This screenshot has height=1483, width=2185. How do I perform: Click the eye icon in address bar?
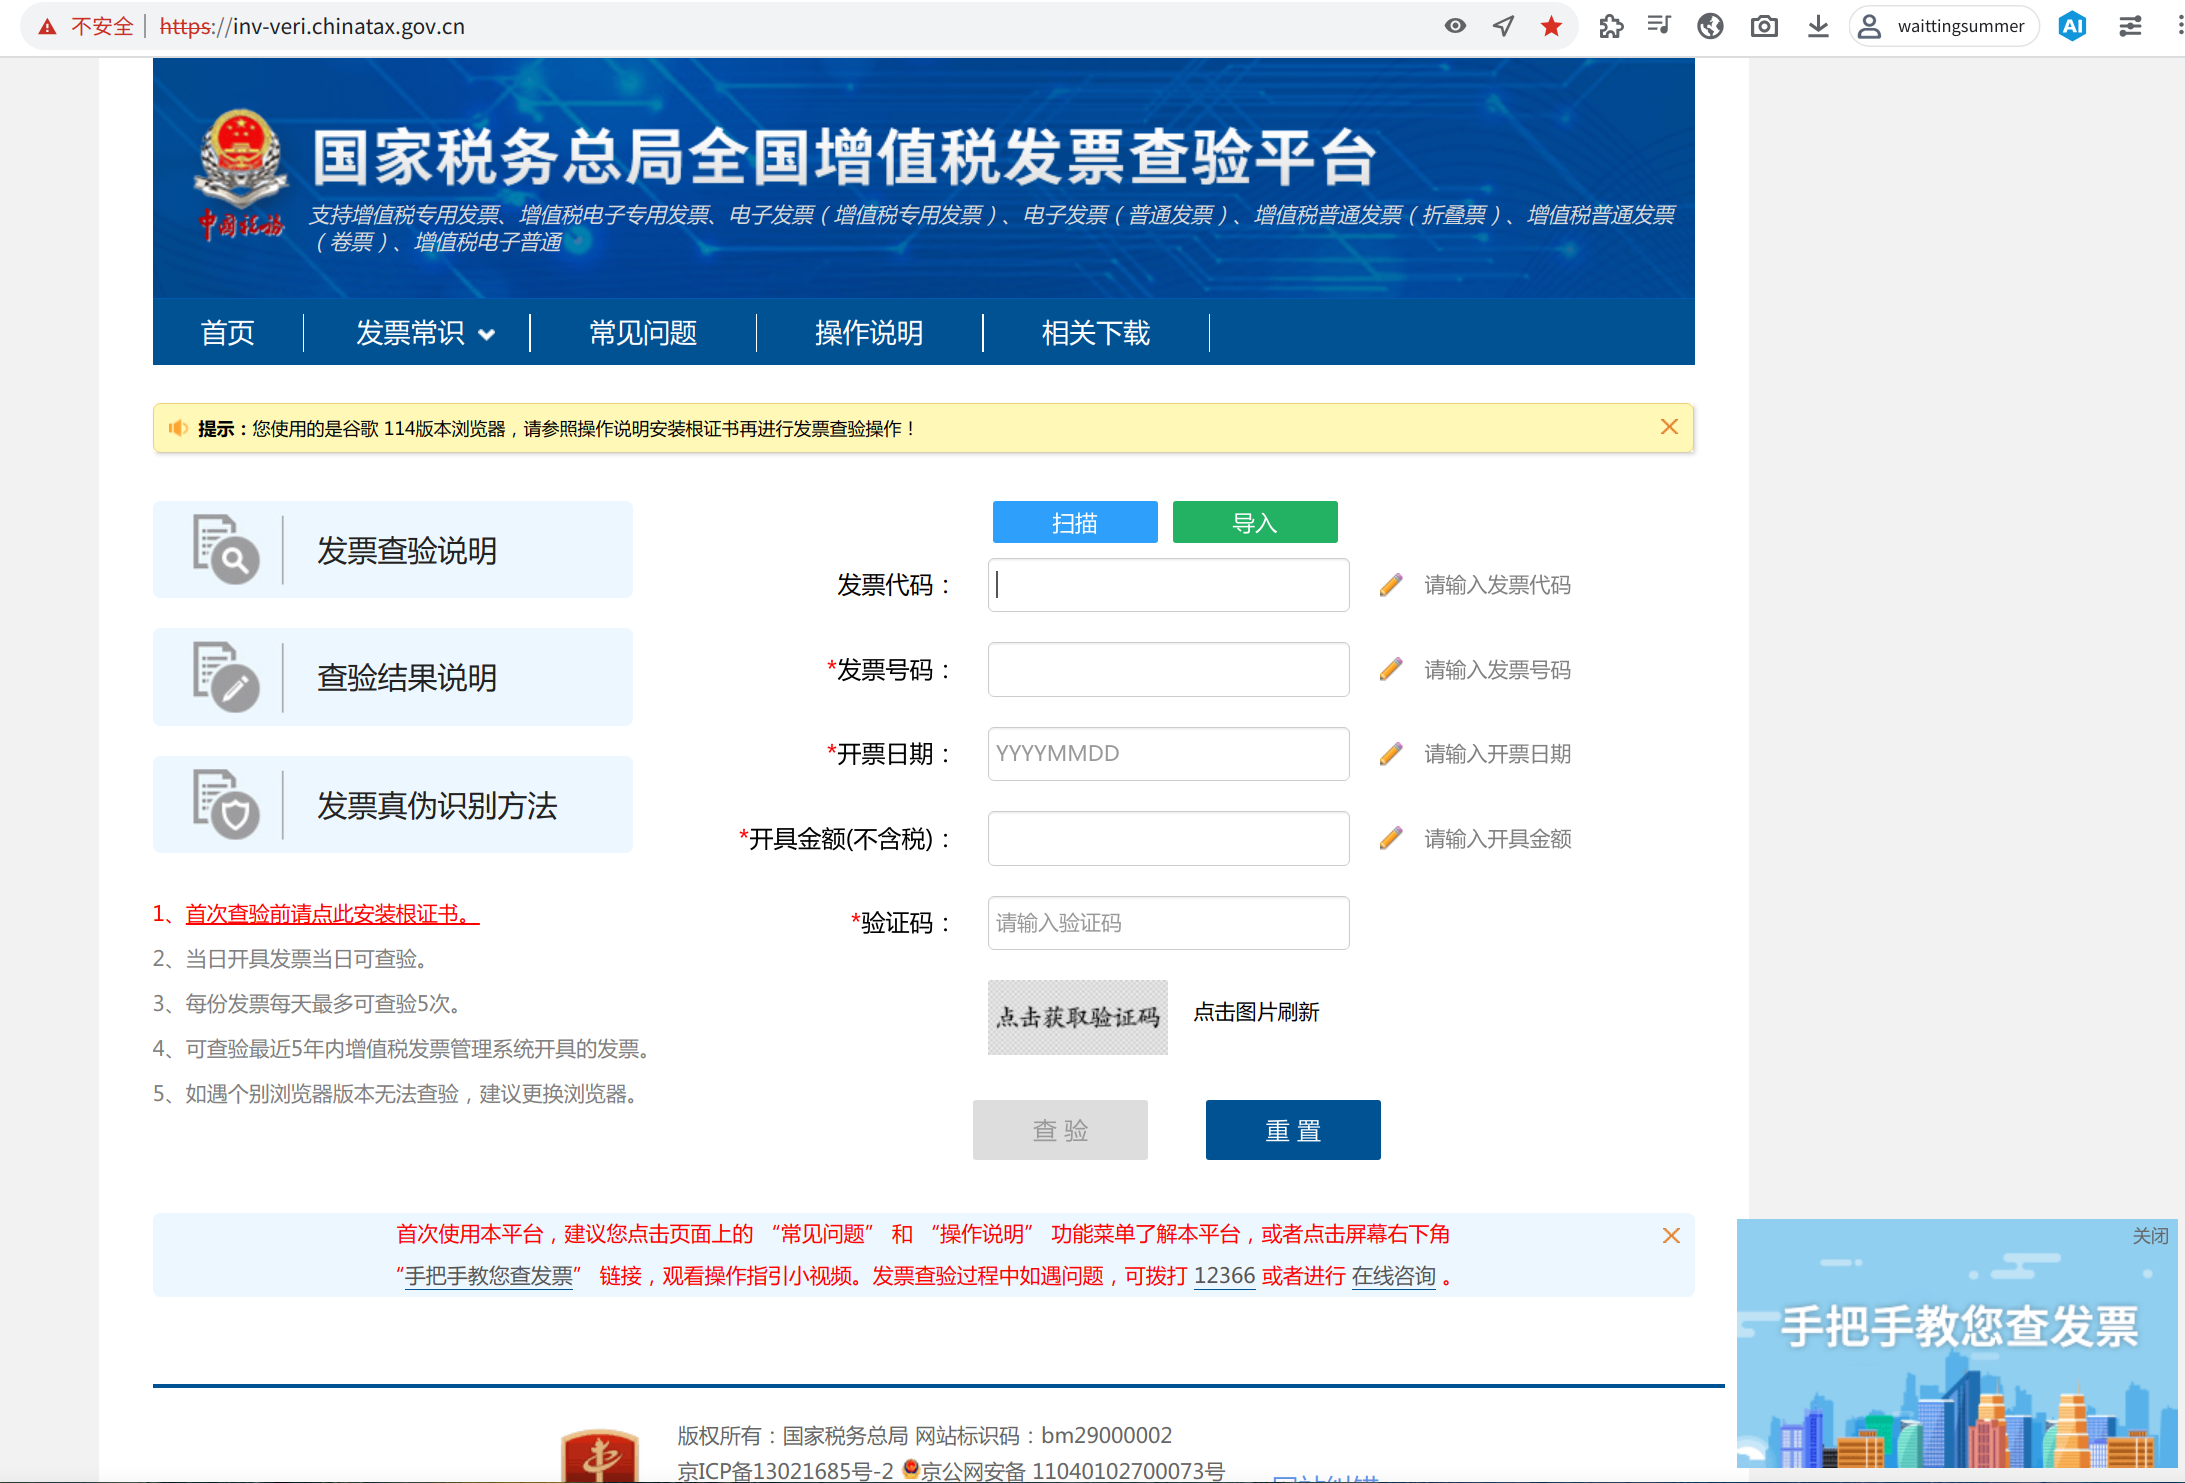pyautogui.click(x=1455, y=26)
